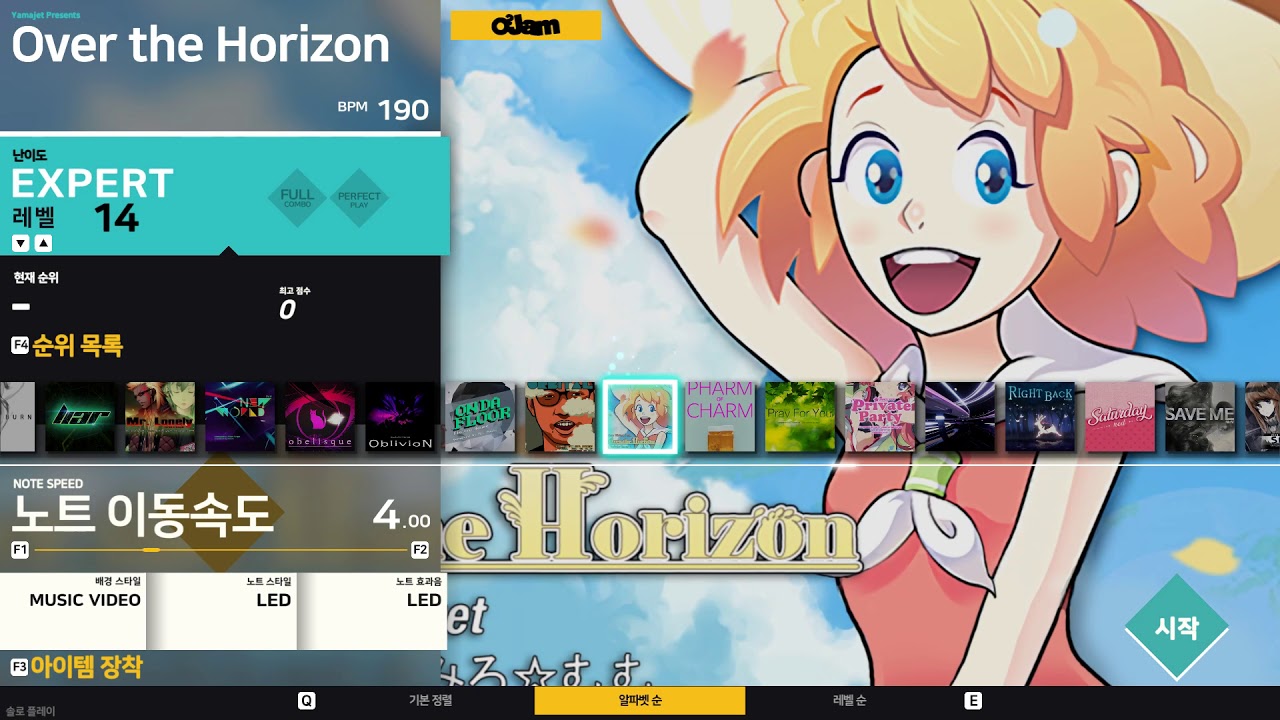1280x720 pixels.
Task: Decrease note speed with the F1 key icon
Action: point(20,550)
